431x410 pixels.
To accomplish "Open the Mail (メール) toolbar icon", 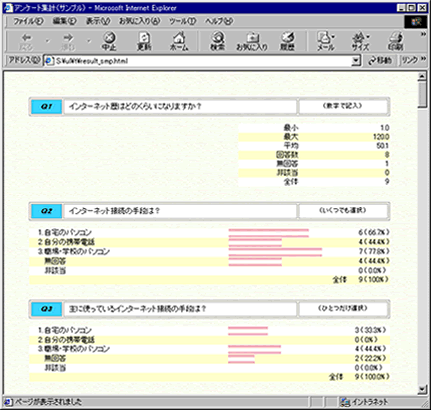I will pyautogui.click(x=325, y=41).
